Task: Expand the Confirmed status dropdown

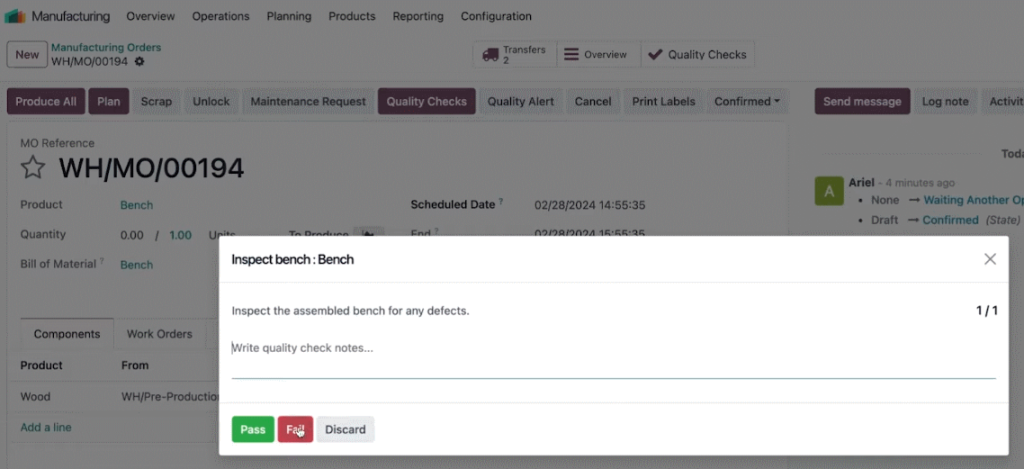Action: tap(747, 101)
